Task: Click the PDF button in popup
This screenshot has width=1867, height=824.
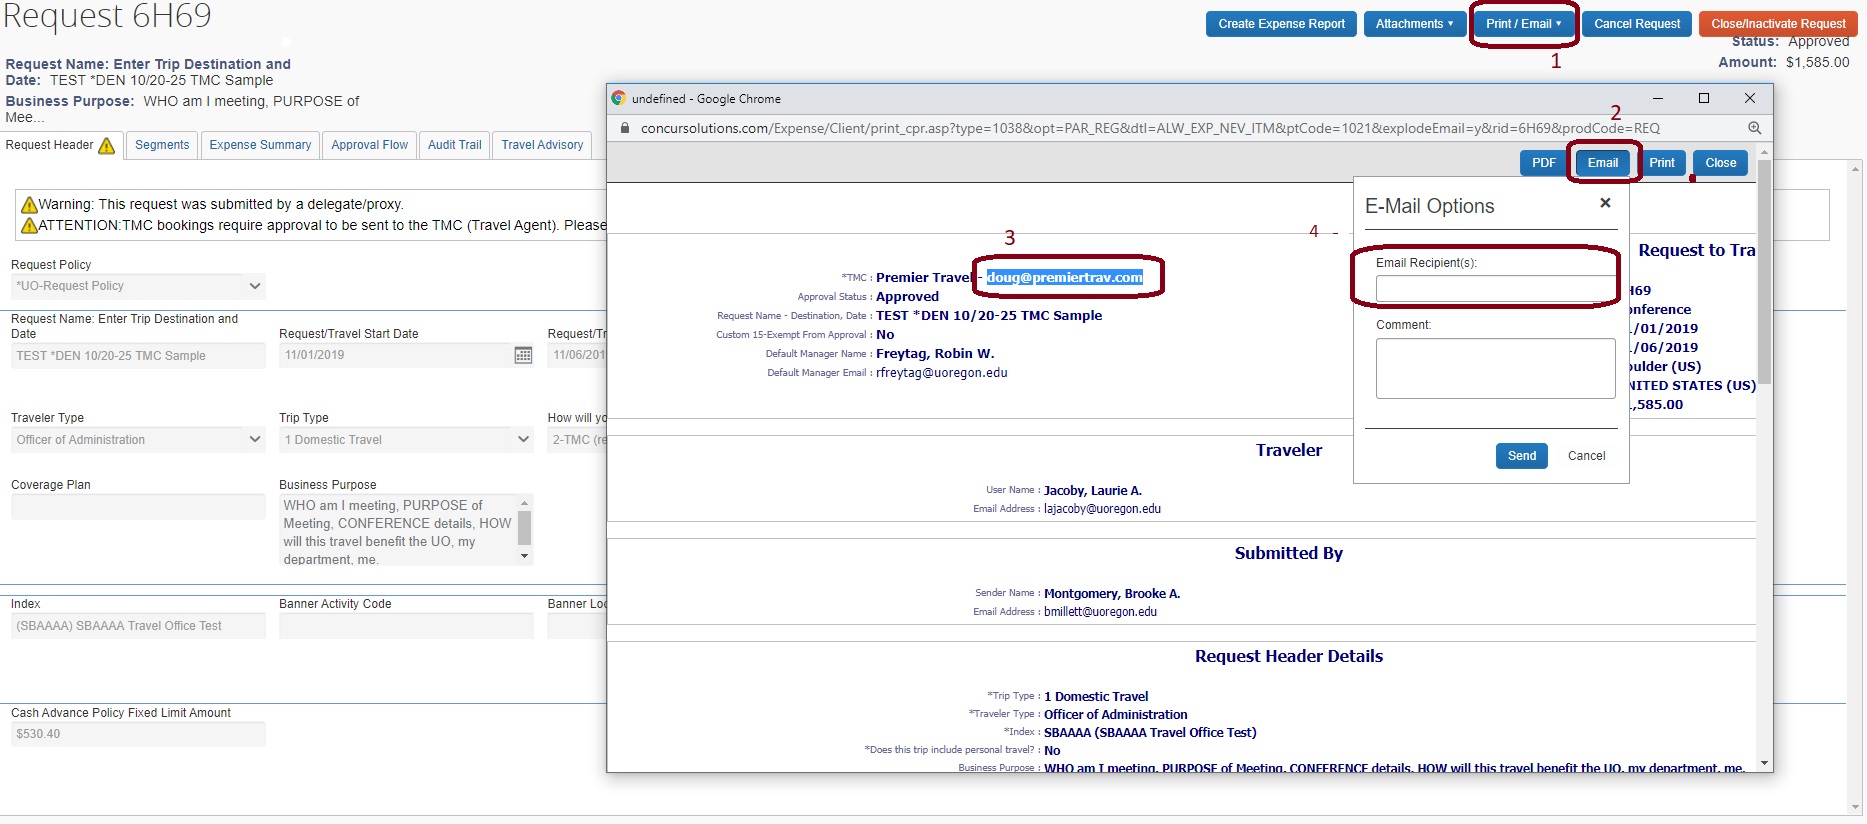Action: (x=1544, y=163)
